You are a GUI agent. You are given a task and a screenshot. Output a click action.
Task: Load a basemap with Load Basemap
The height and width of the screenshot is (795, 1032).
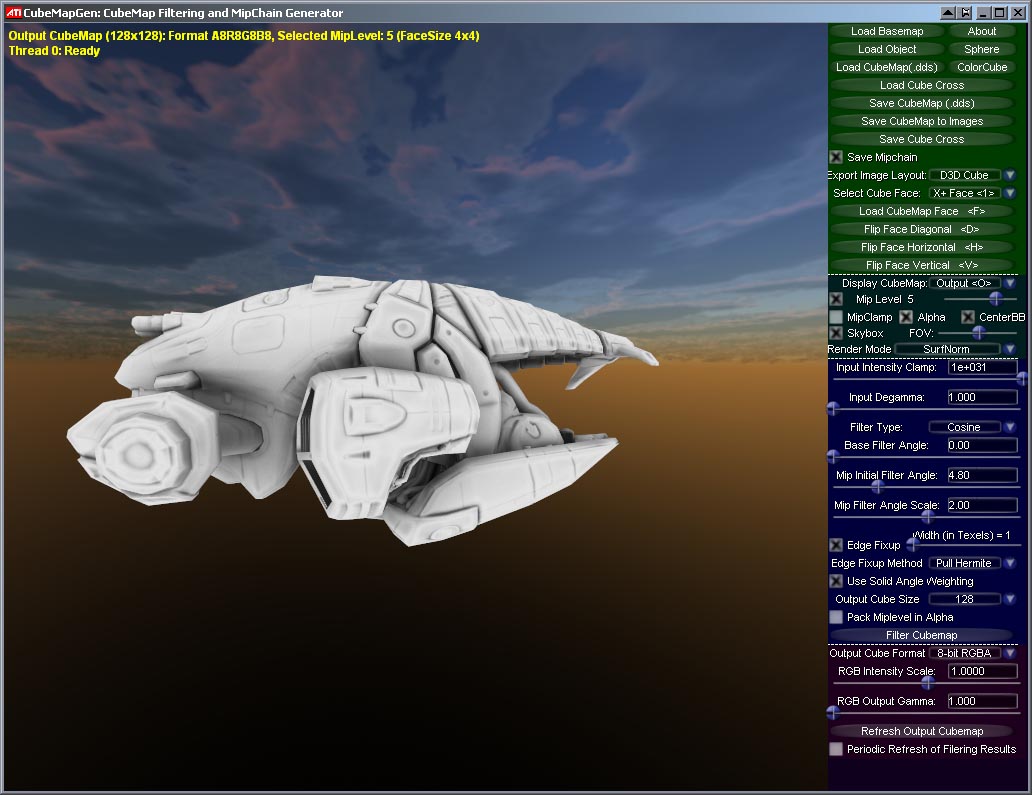tap(887, 31)
